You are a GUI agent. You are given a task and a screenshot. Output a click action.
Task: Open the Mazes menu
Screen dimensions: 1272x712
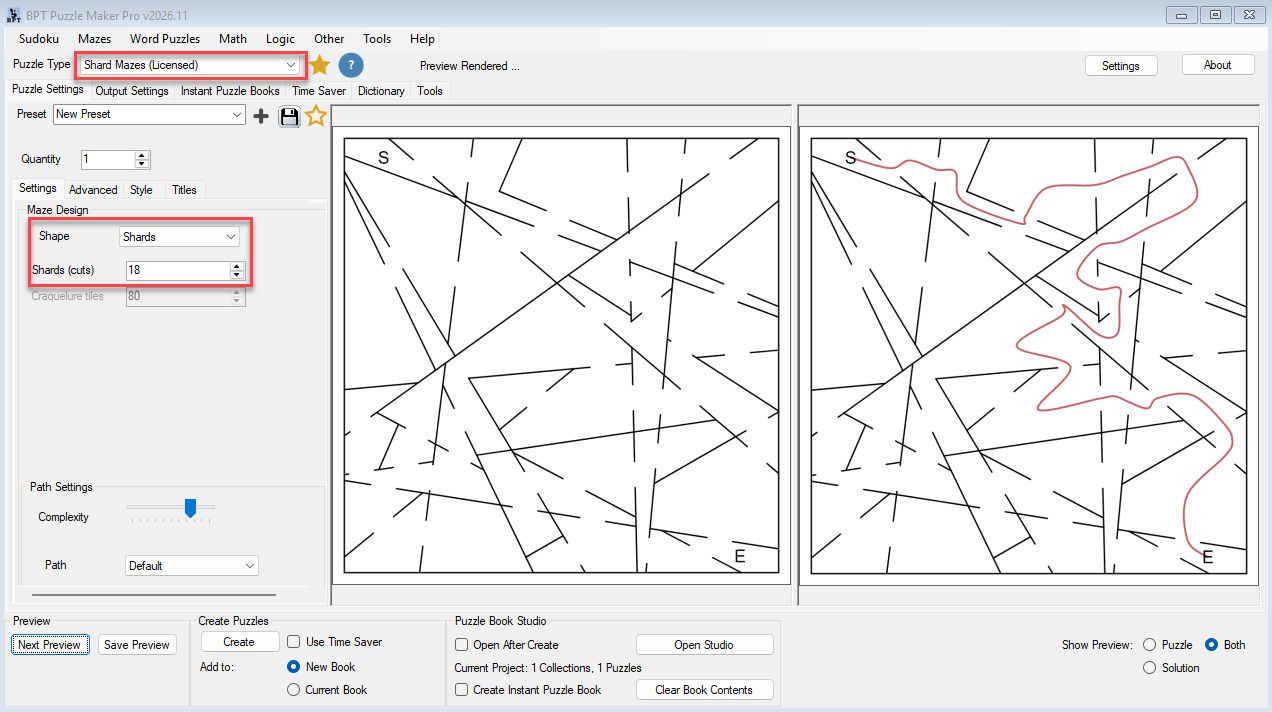tap(95, 39)
